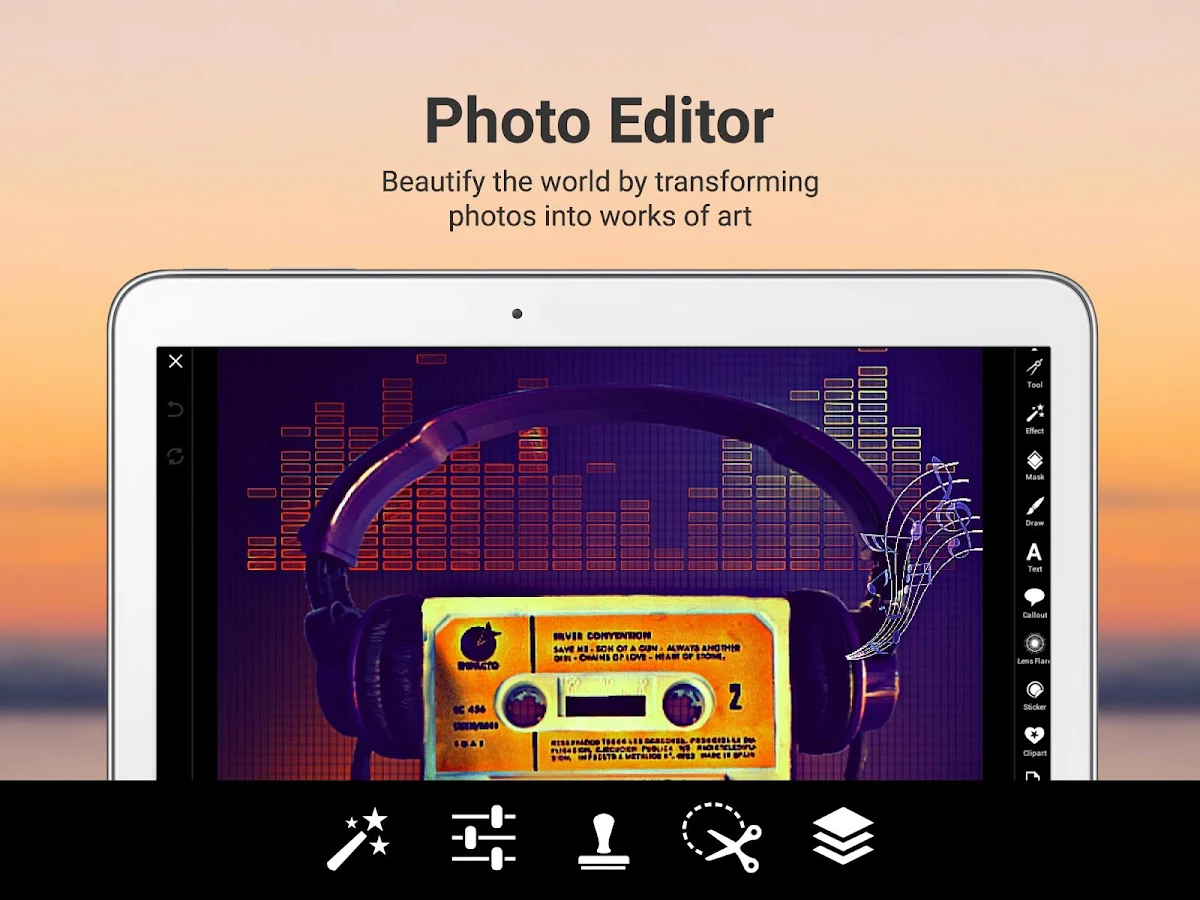The image size is (1200, 900).
Task: Click the stacked layers icon in bottom bar
Action: (x=843, y=836)
